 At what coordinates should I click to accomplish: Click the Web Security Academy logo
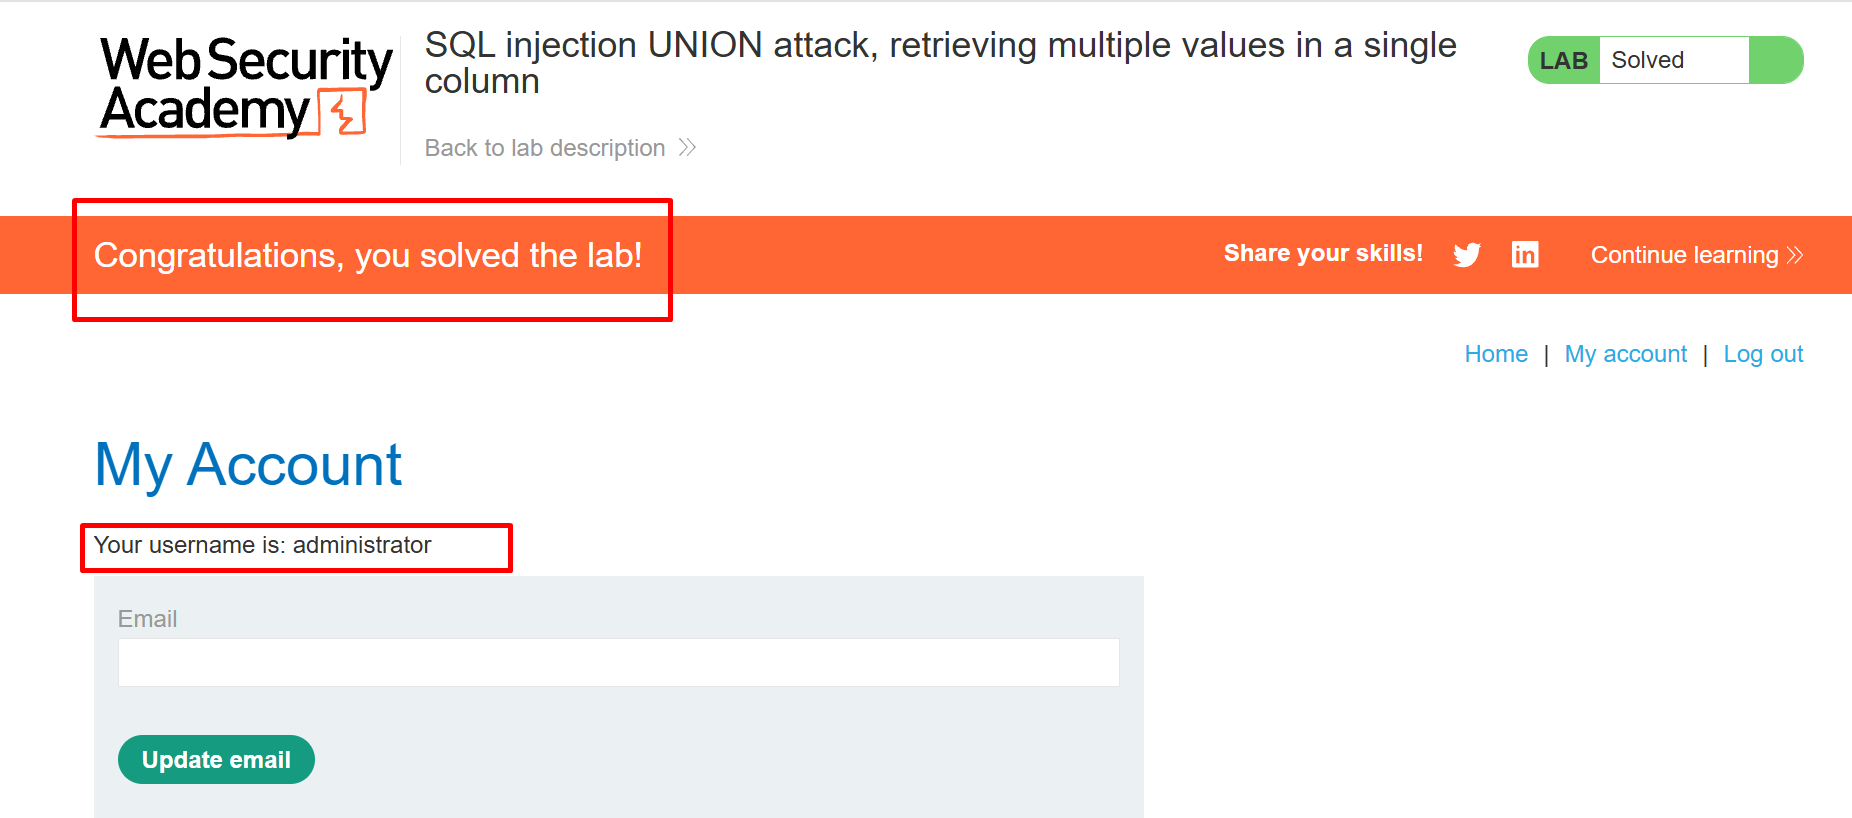[x=245, y=86]
